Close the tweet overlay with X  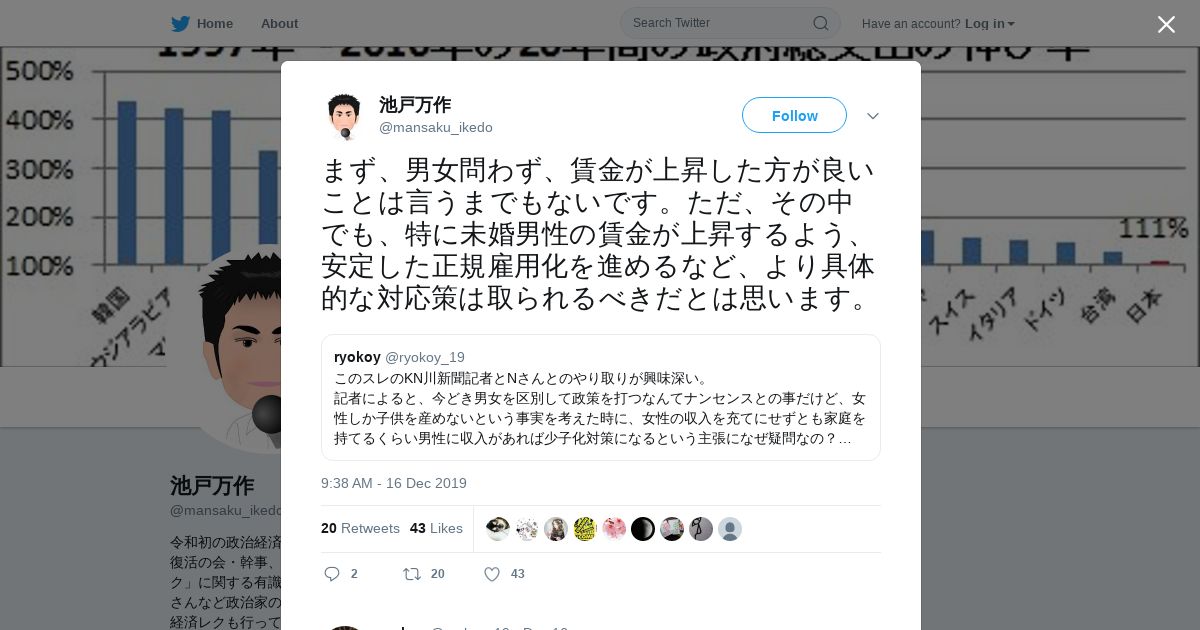pos(1166,24)
